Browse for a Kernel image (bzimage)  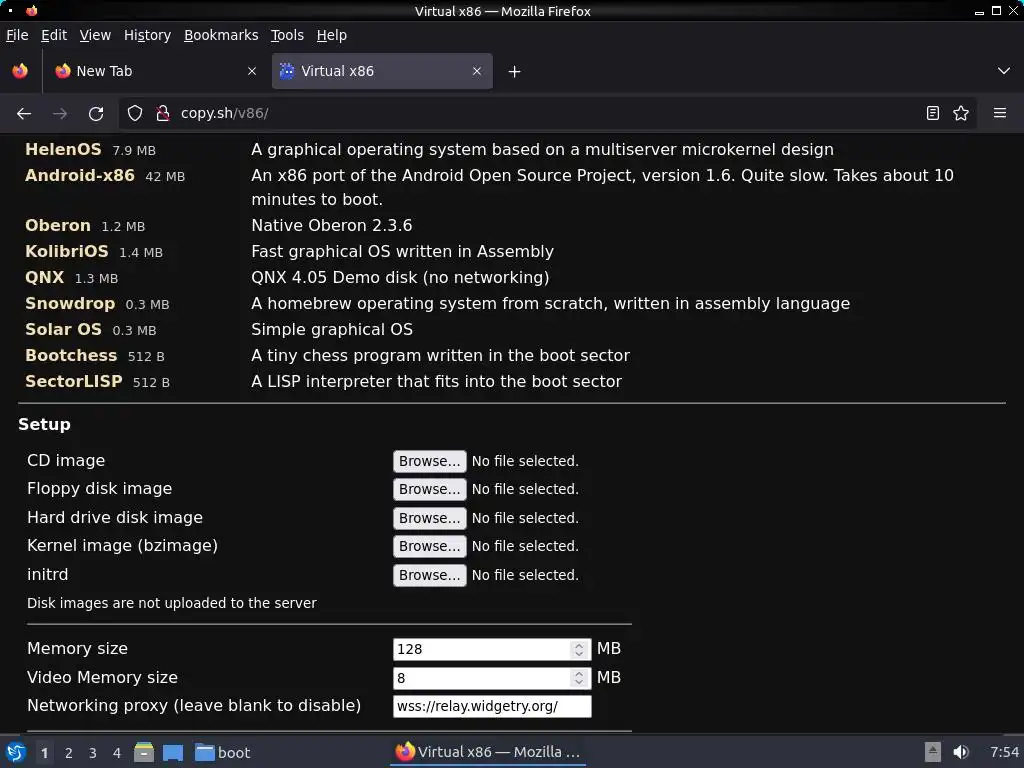click(429, 546)
